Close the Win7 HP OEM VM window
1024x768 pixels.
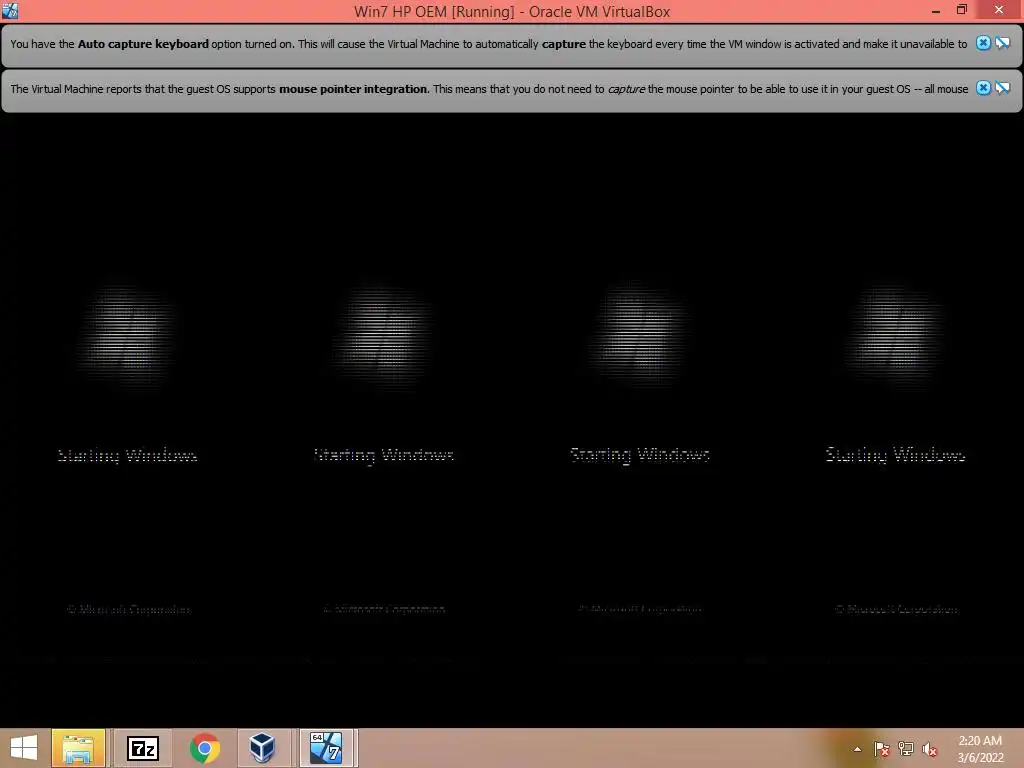[x=999, y=10]
